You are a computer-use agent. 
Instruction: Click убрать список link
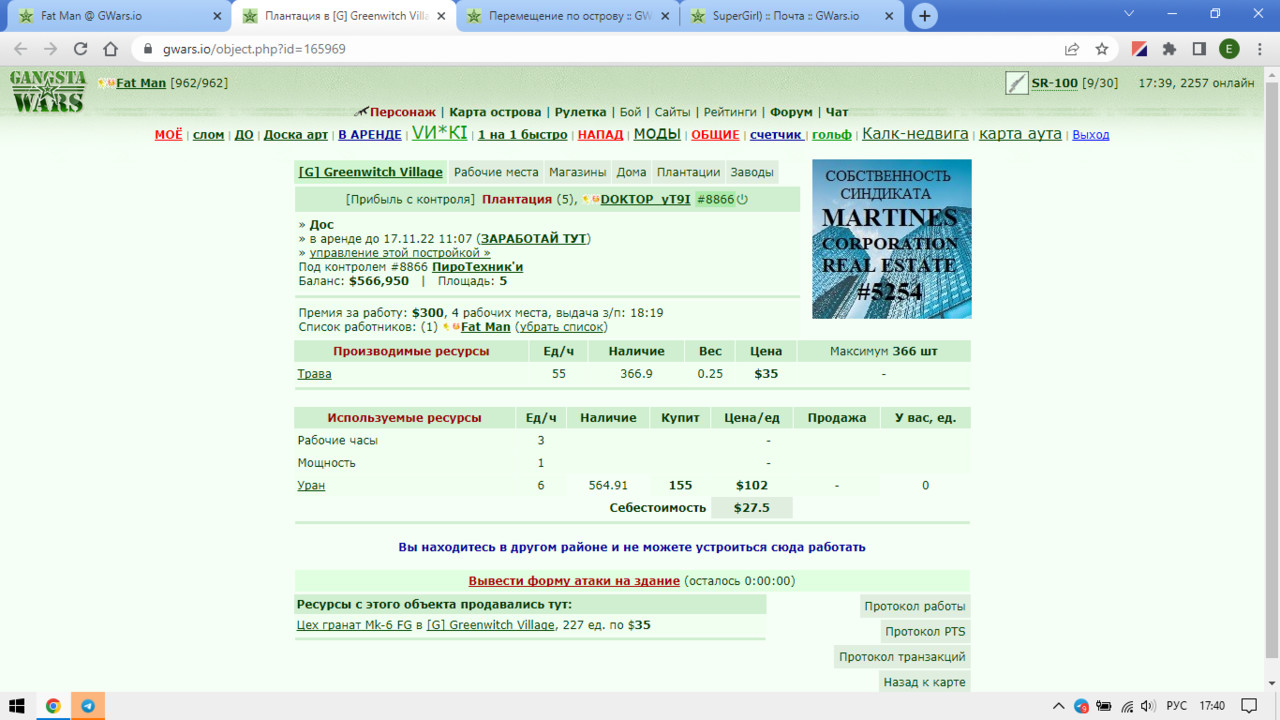561,327
